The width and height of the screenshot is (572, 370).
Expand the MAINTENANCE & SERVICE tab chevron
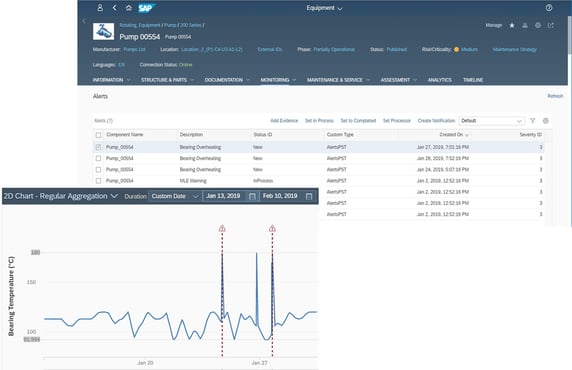[x=368, y=80]
